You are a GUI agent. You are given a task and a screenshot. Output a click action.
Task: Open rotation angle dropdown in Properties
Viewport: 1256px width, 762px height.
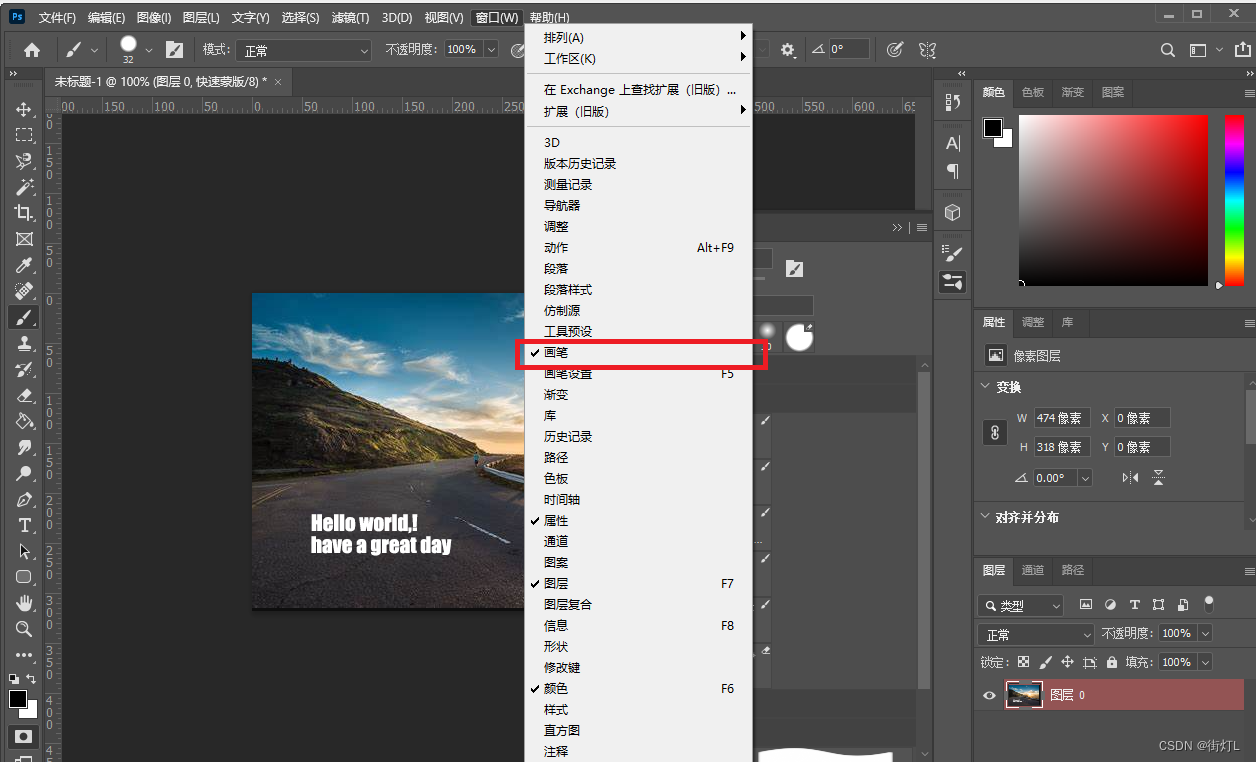point(1085,478)
